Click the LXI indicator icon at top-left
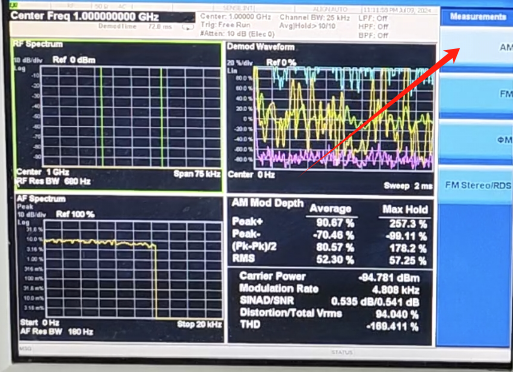 tap(13, 5)
